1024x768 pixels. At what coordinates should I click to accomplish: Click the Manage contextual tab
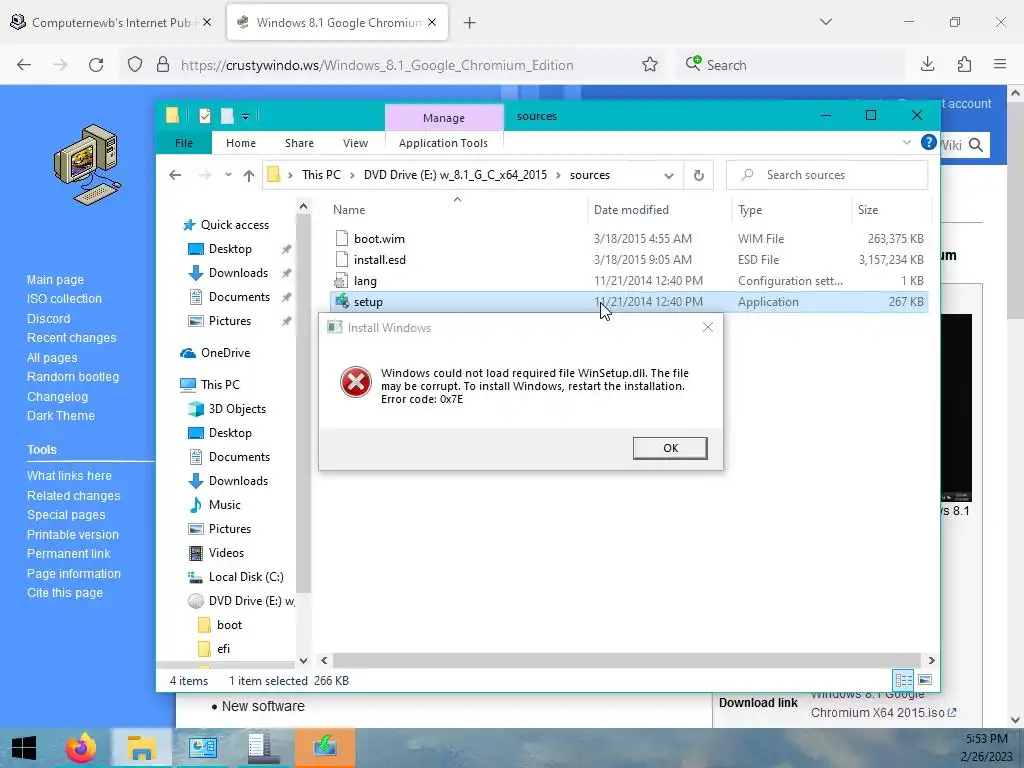[x=444, y=118]
